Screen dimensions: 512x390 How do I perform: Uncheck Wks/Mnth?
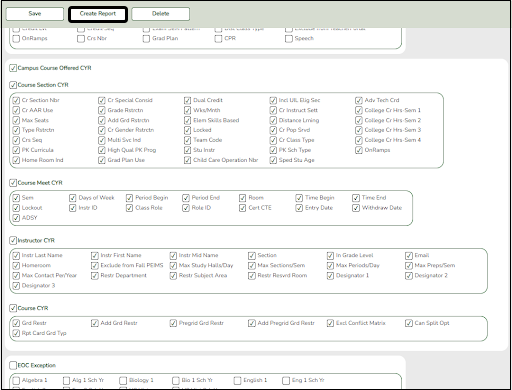pyautogui.click(x=187, y=110)
